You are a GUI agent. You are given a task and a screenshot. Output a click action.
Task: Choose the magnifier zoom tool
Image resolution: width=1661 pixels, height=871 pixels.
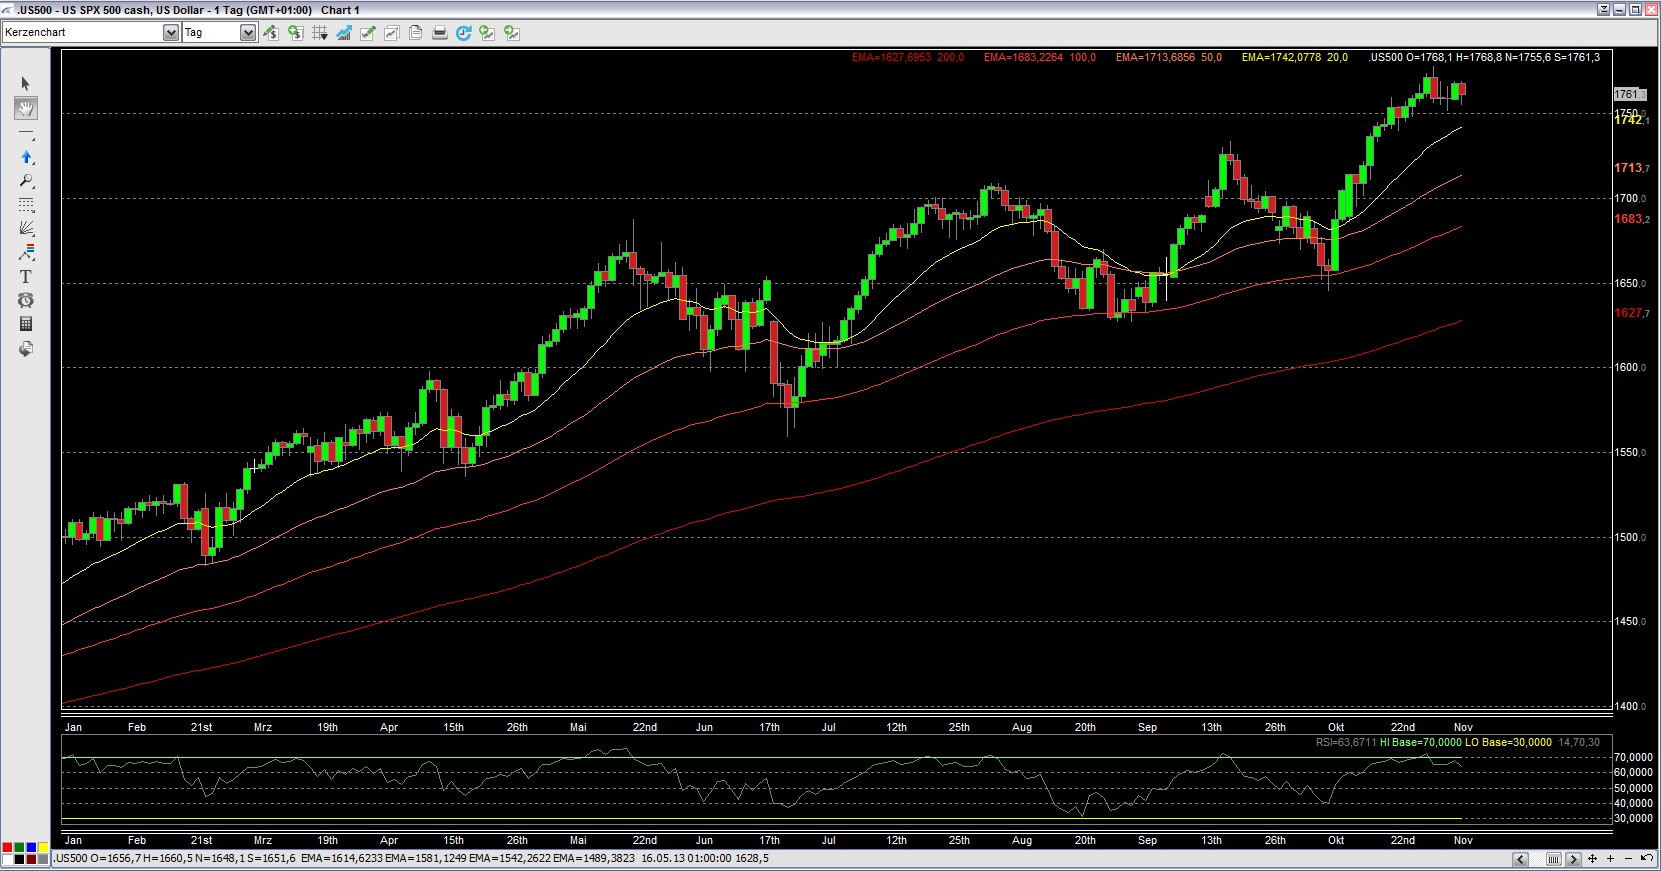pyautogui.click(x=26, y=181)
